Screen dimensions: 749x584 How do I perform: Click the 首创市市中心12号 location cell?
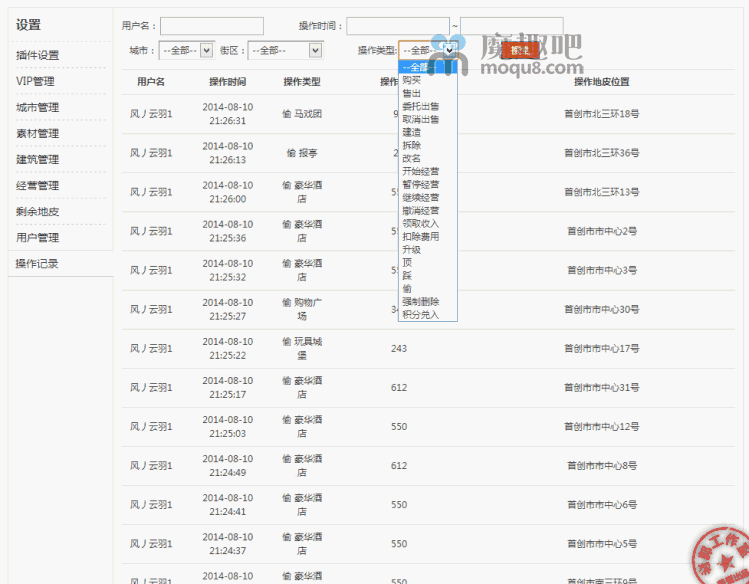tap(601, 426)
